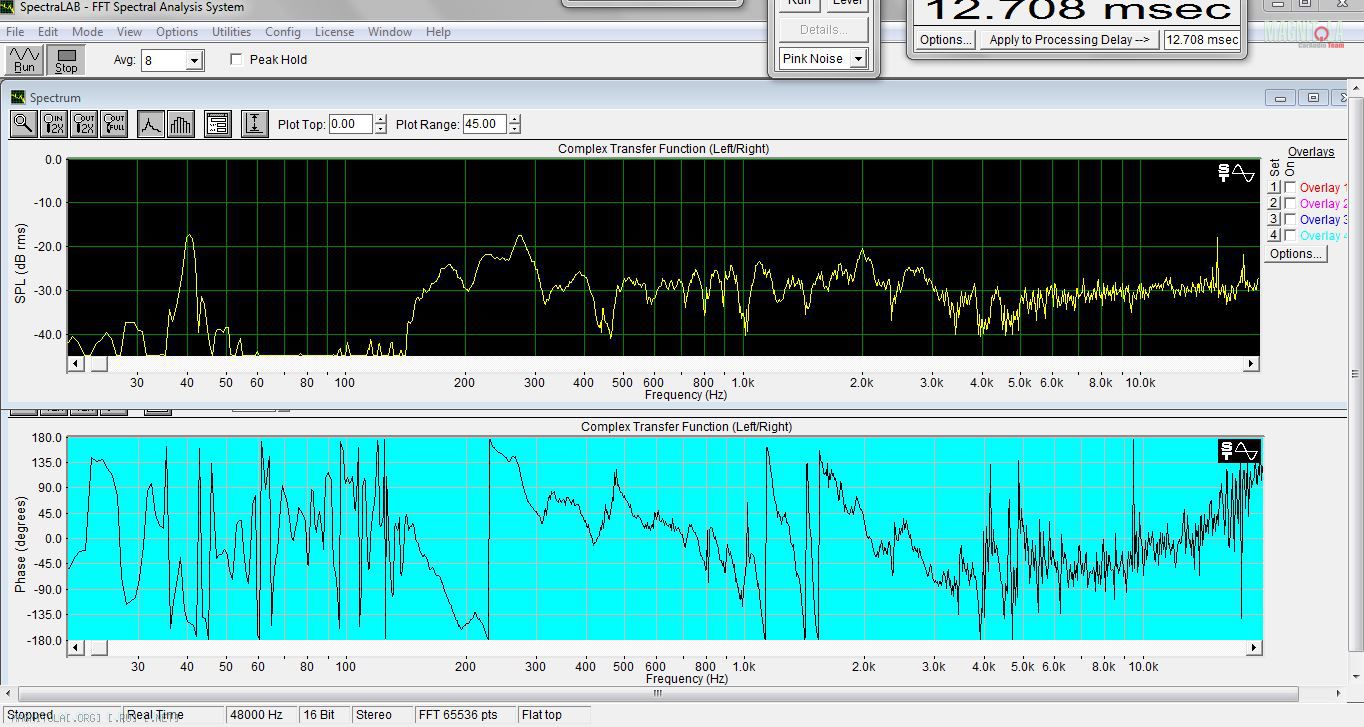The height and width of the screenshot is (727, 1364).
Task: Click Set overlay 4 button
Action: tap(1274, 235)
